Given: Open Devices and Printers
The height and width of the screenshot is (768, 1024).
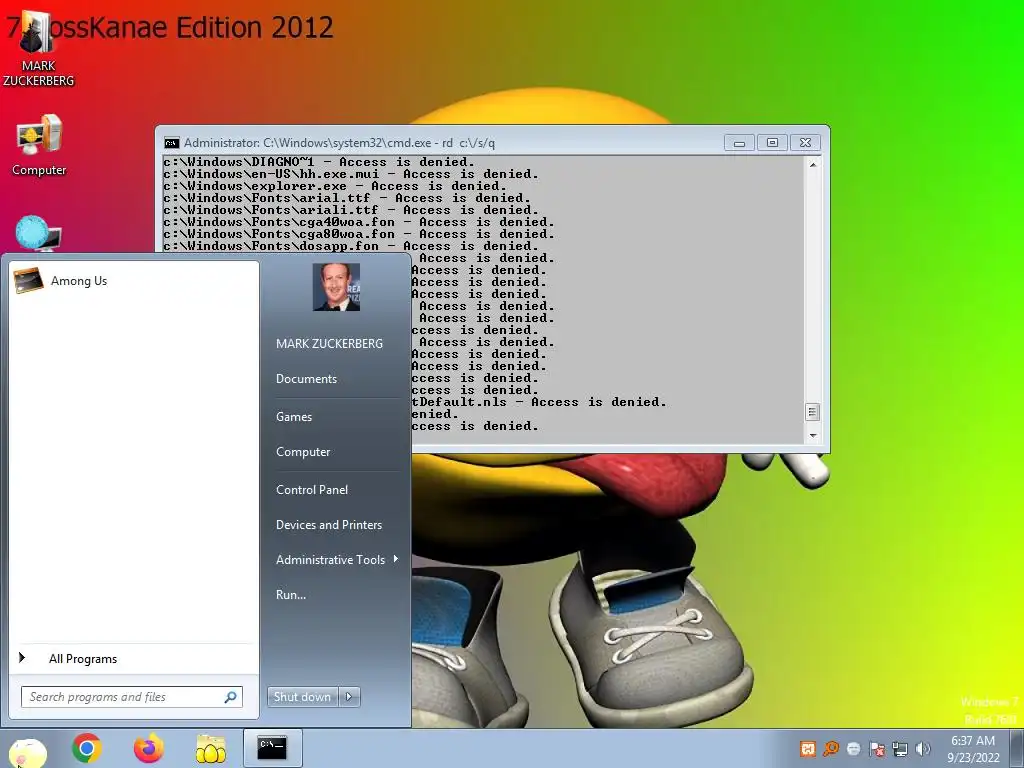Looking at the screenshot, I should coord(328,525).
